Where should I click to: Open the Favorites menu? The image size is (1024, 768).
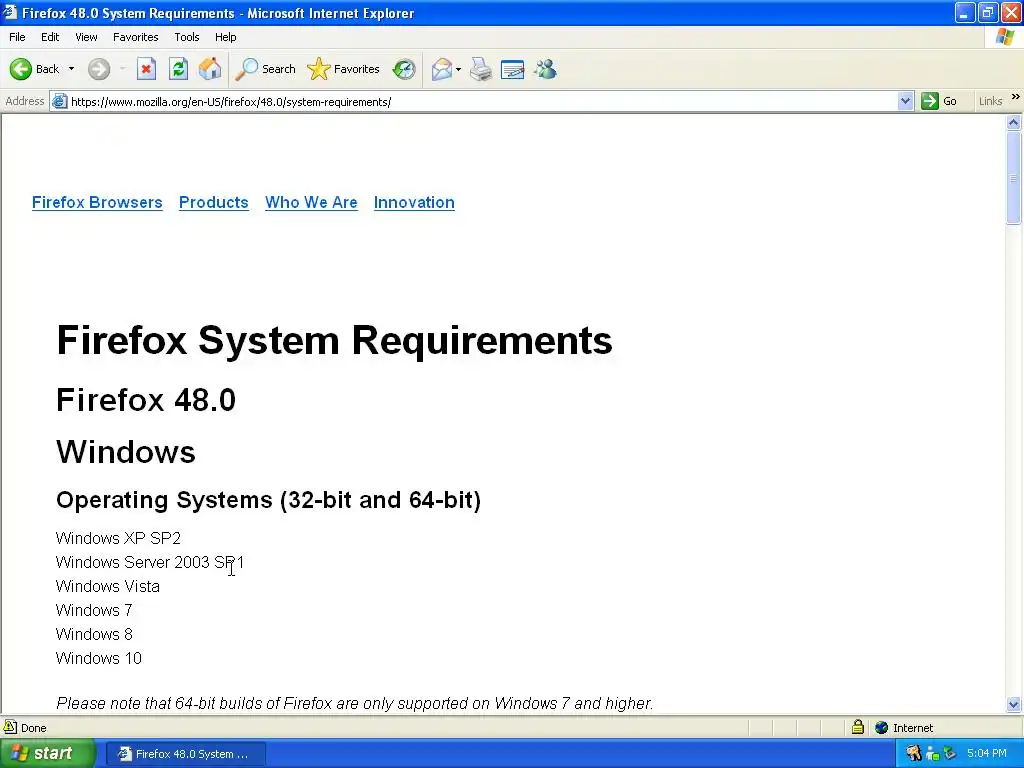(x=136, y=37)
